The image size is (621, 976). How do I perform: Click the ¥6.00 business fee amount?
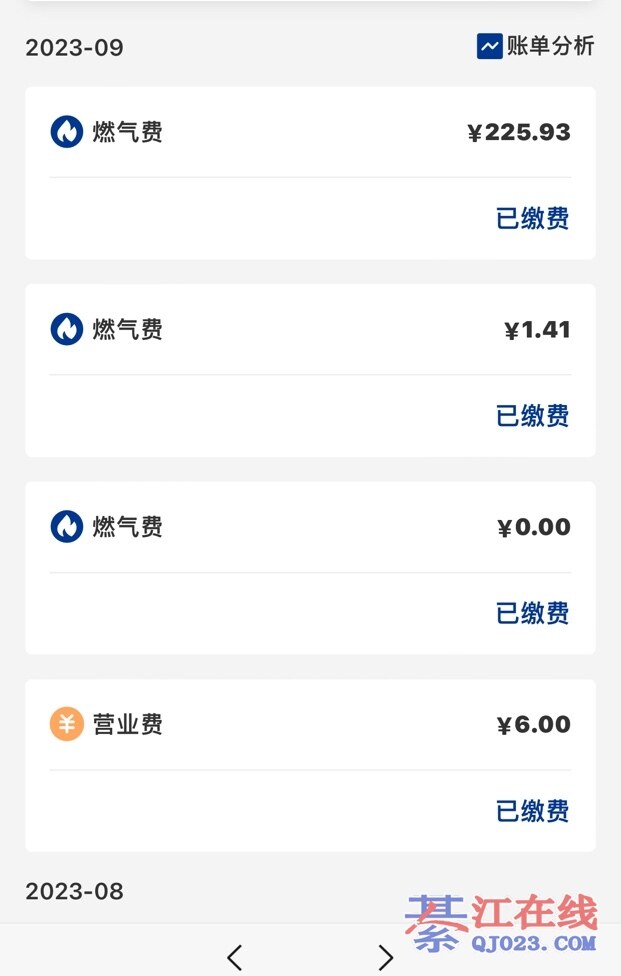tap(534, 724)
